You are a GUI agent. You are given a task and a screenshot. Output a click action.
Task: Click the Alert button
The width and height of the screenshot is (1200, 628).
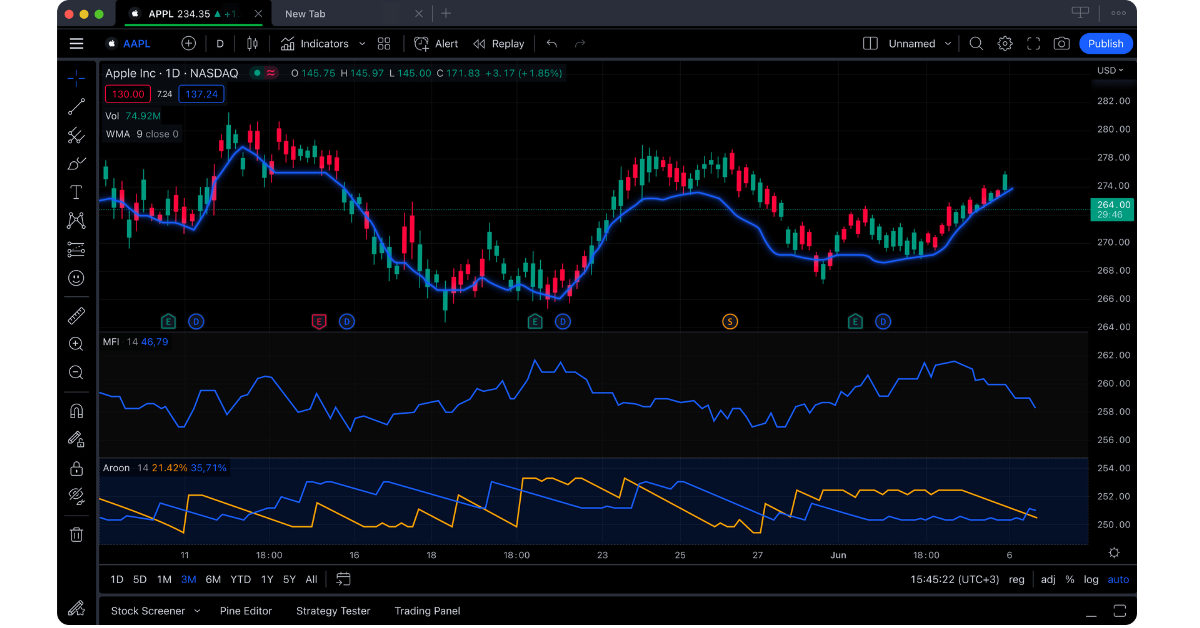tap(436, 44)
